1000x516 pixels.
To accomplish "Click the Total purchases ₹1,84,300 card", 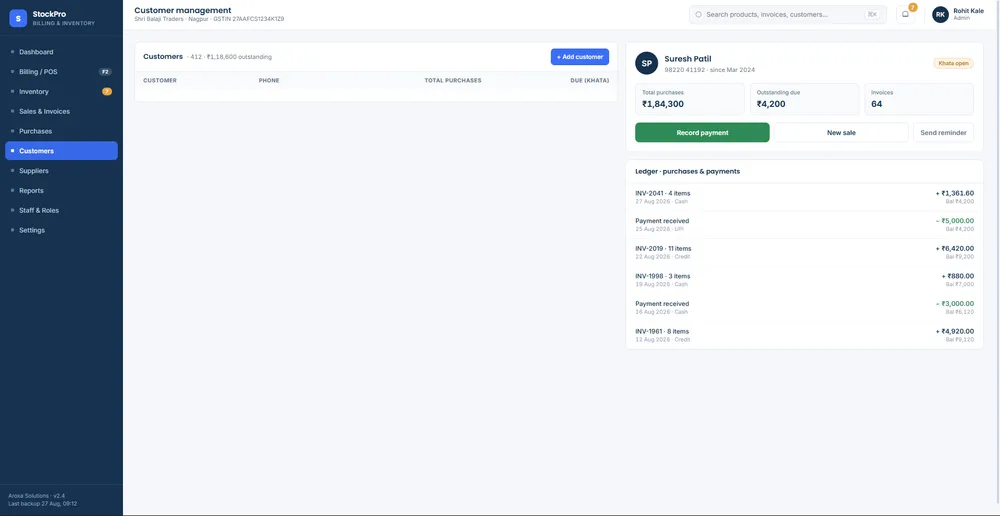I will [x=690, y=99].
